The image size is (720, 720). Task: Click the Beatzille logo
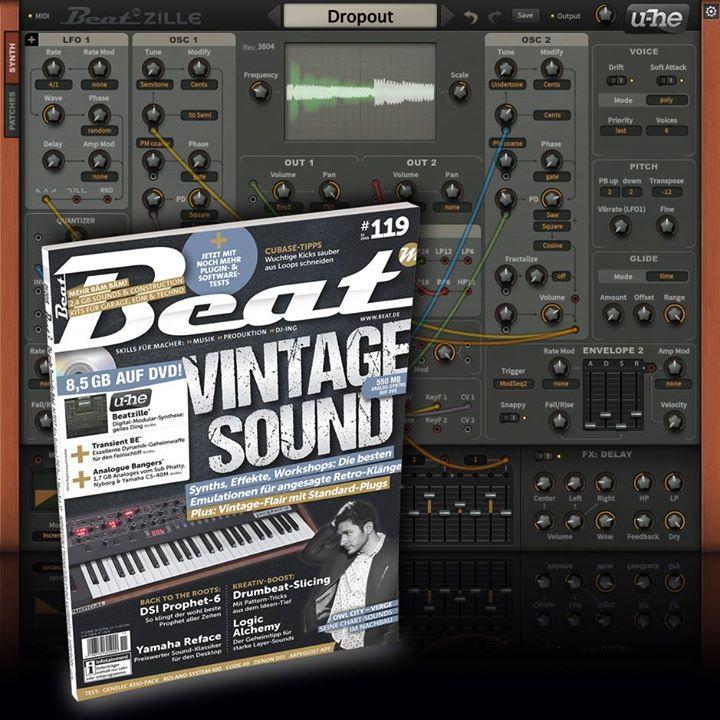[132, 17]
